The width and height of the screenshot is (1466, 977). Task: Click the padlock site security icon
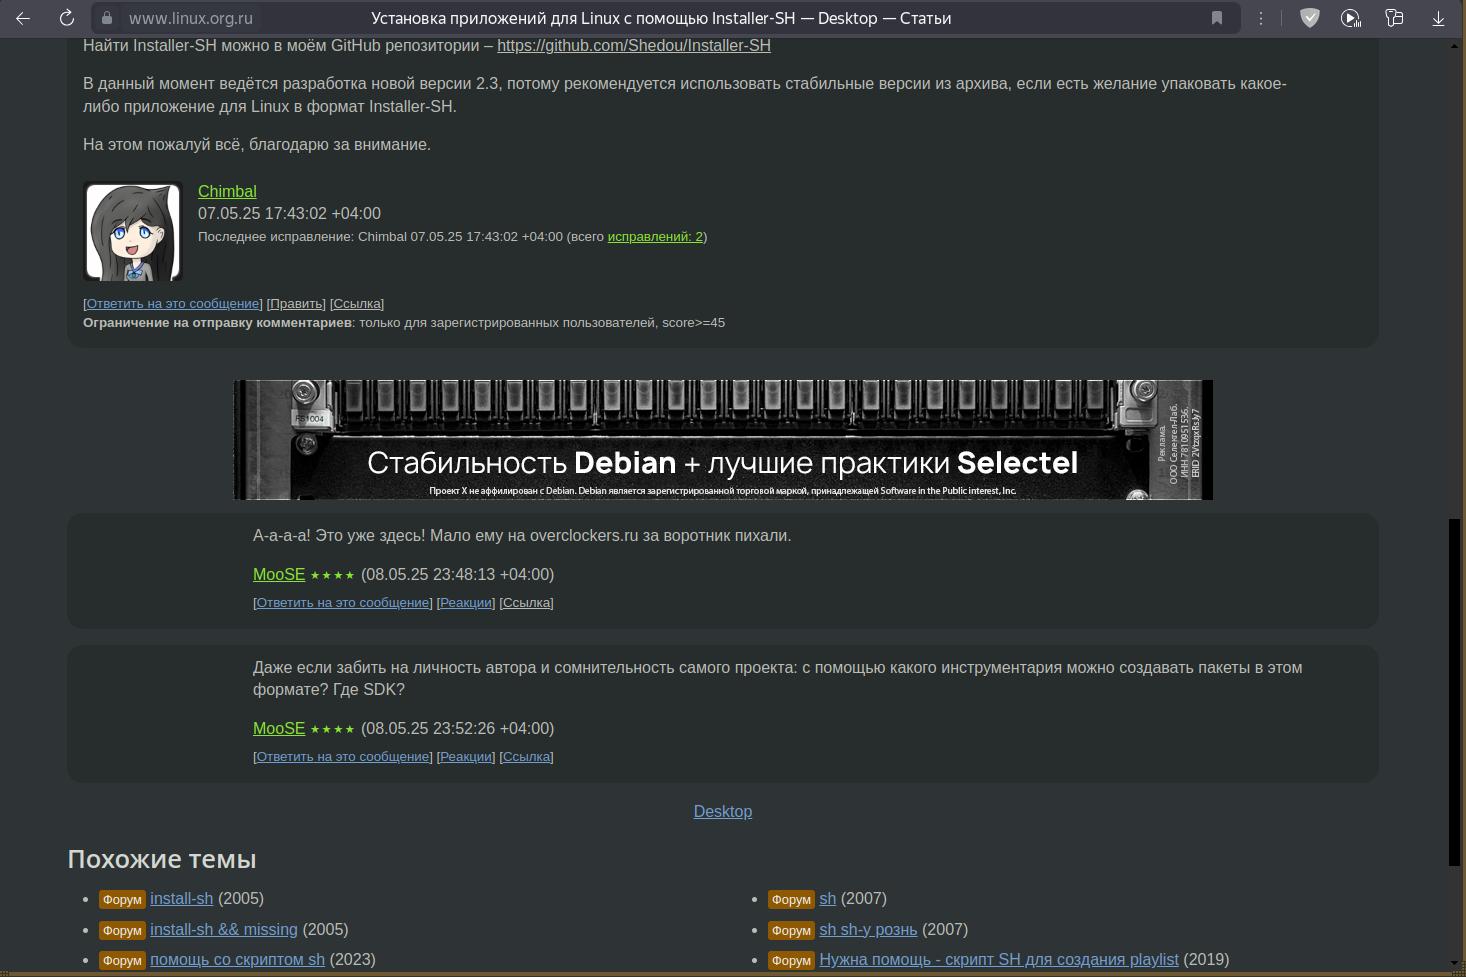pos(107,18)
